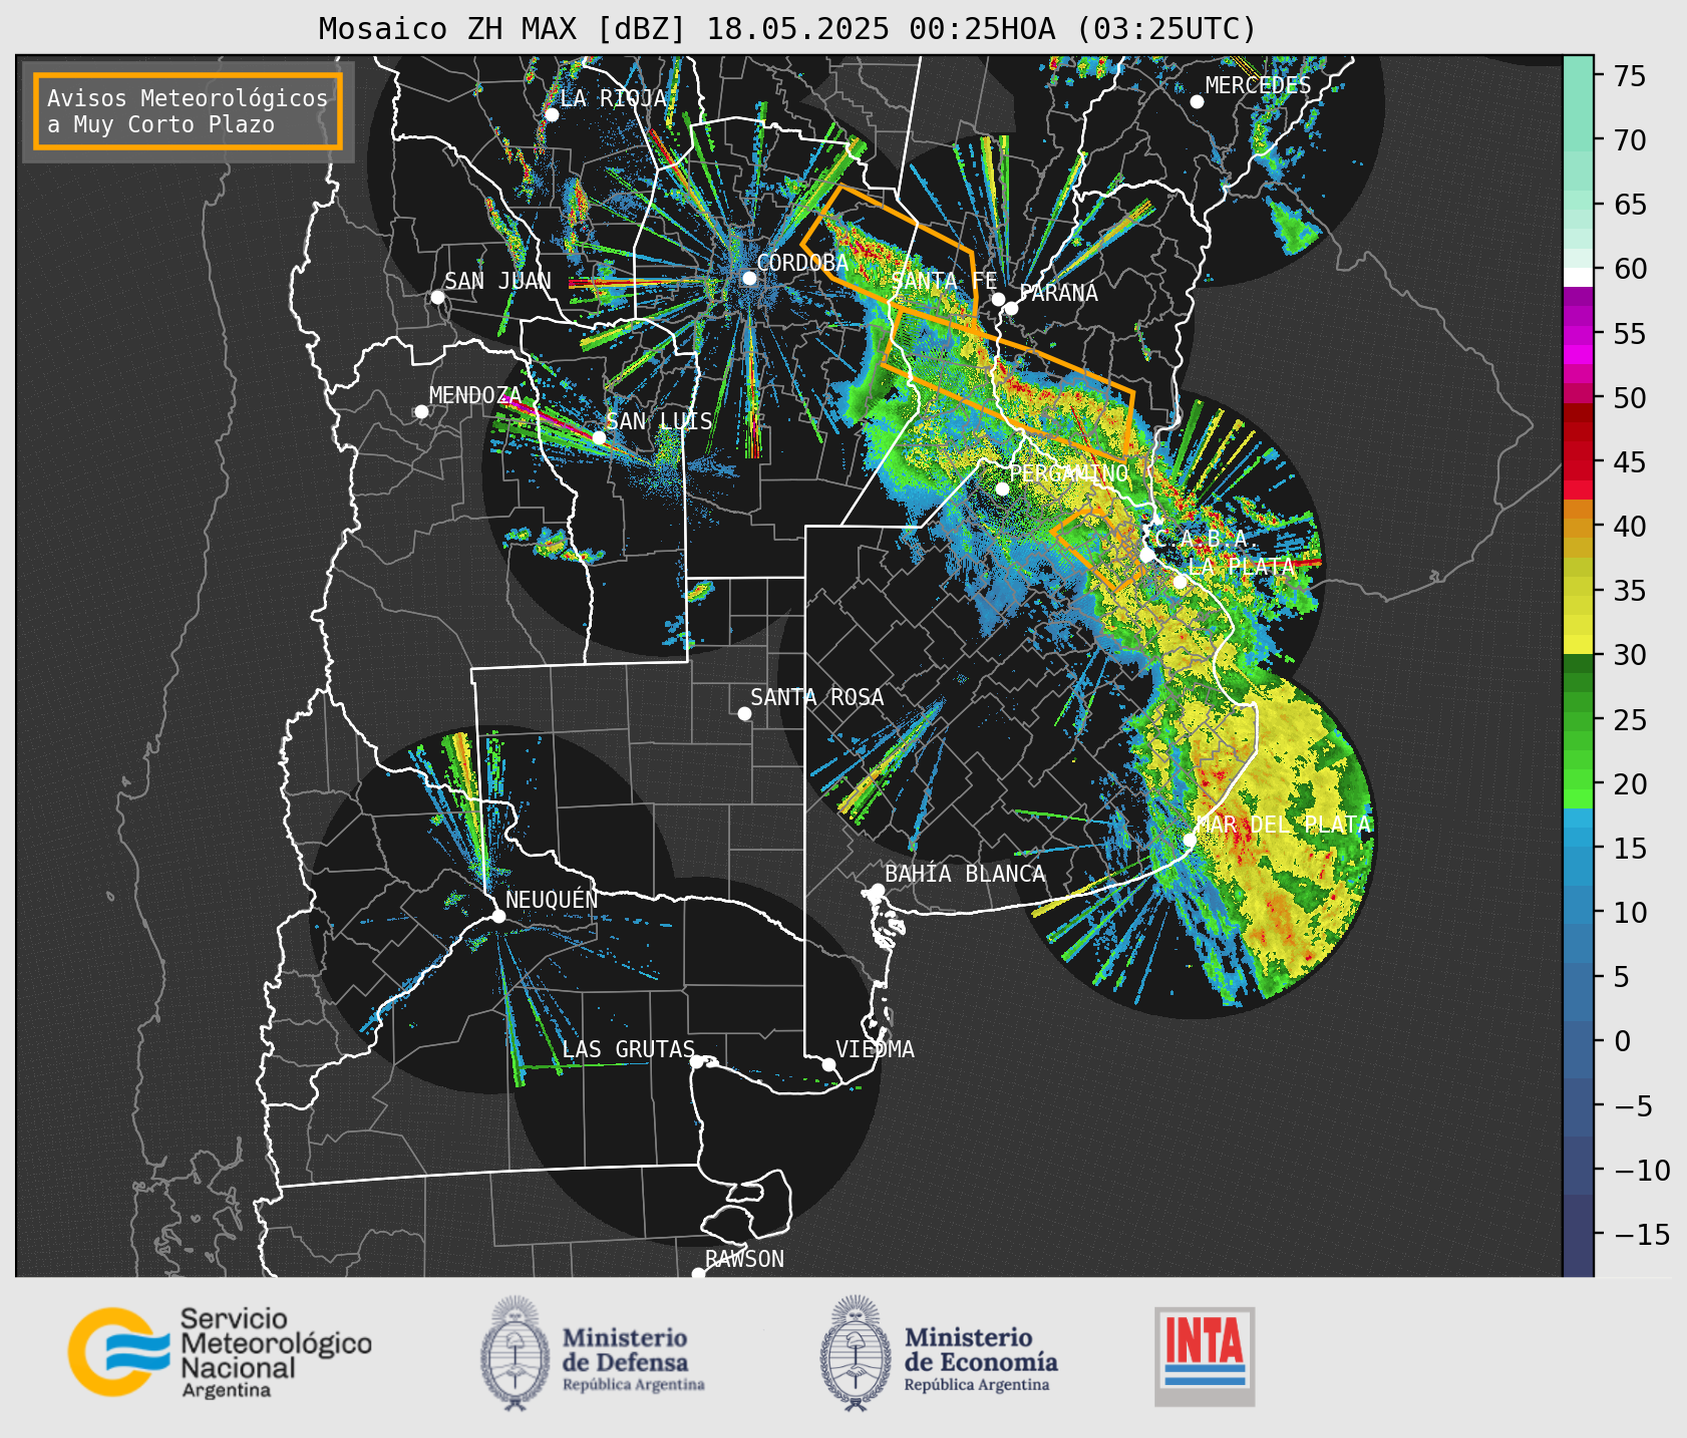Image resolution: width=1687 pixels, height=1438 pixels.
Task: Click the BAHÍA BLANCA label text
Action: tap(965, 874)
